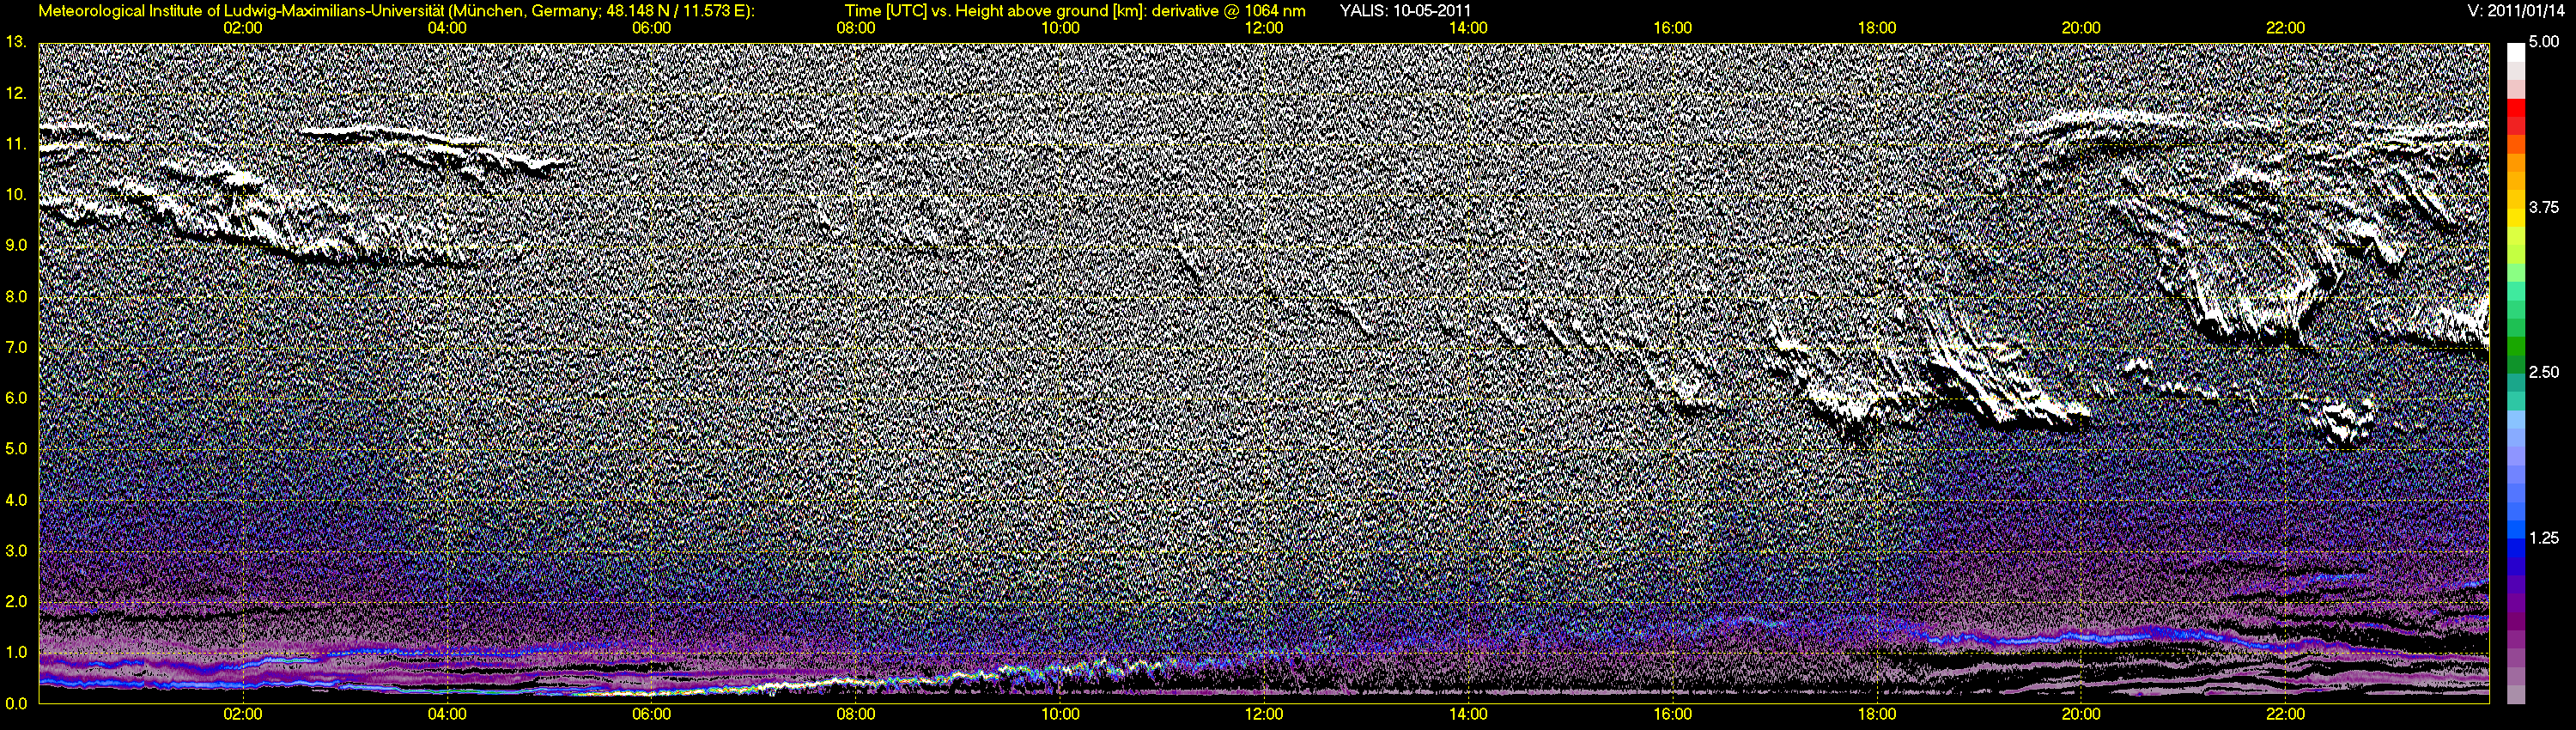Click the 04:00 label on the bottom time axis

pos(447,715)
